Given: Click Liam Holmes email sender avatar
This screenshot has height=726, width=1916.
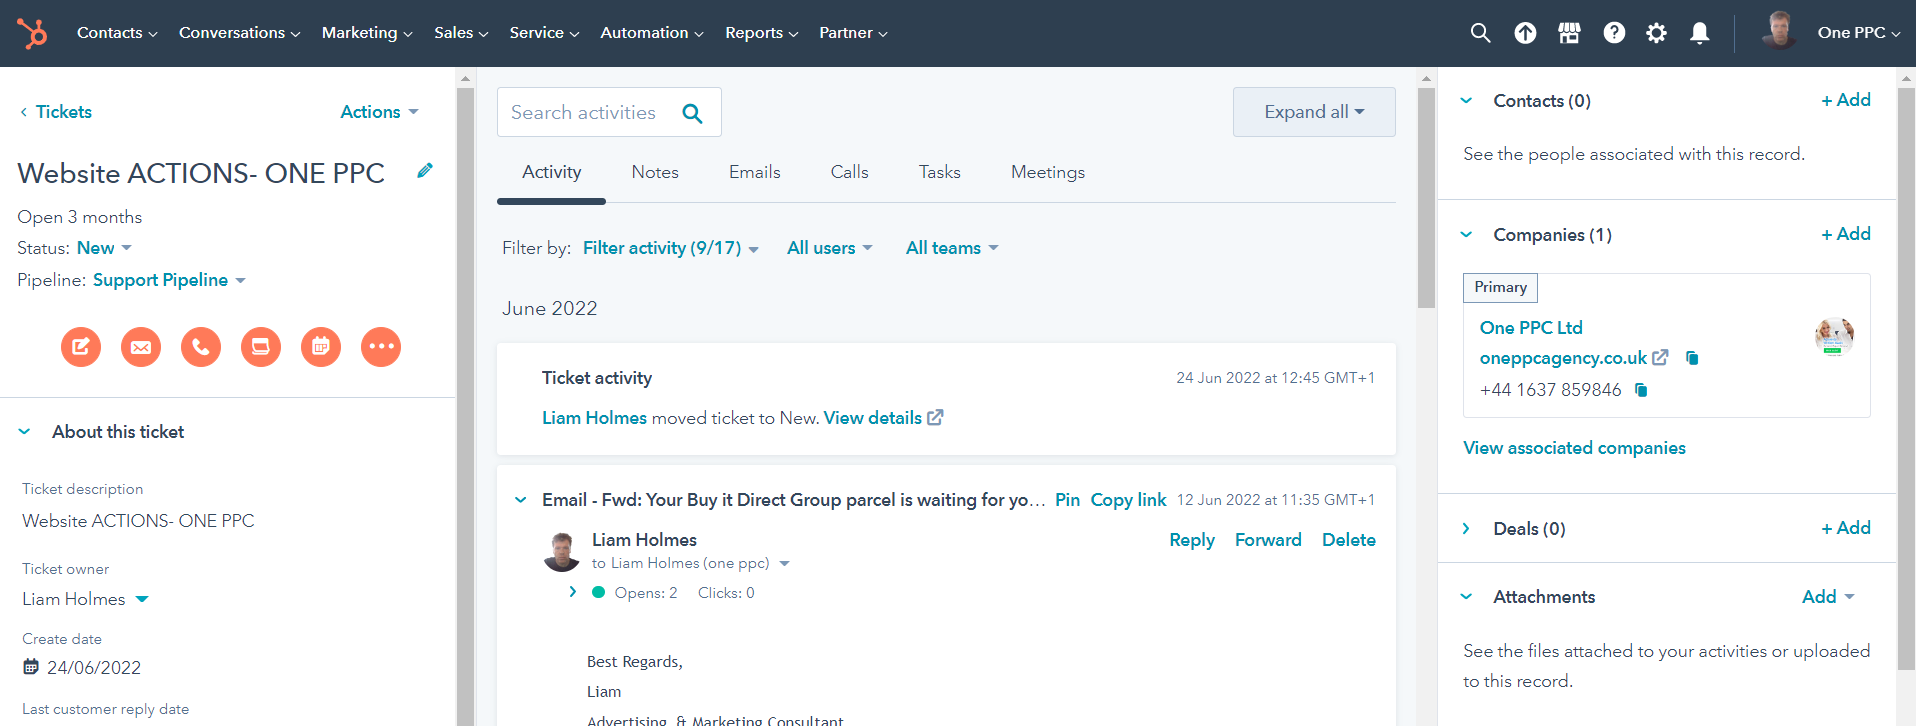Looking at the screenshot, I should coord(561,552).
